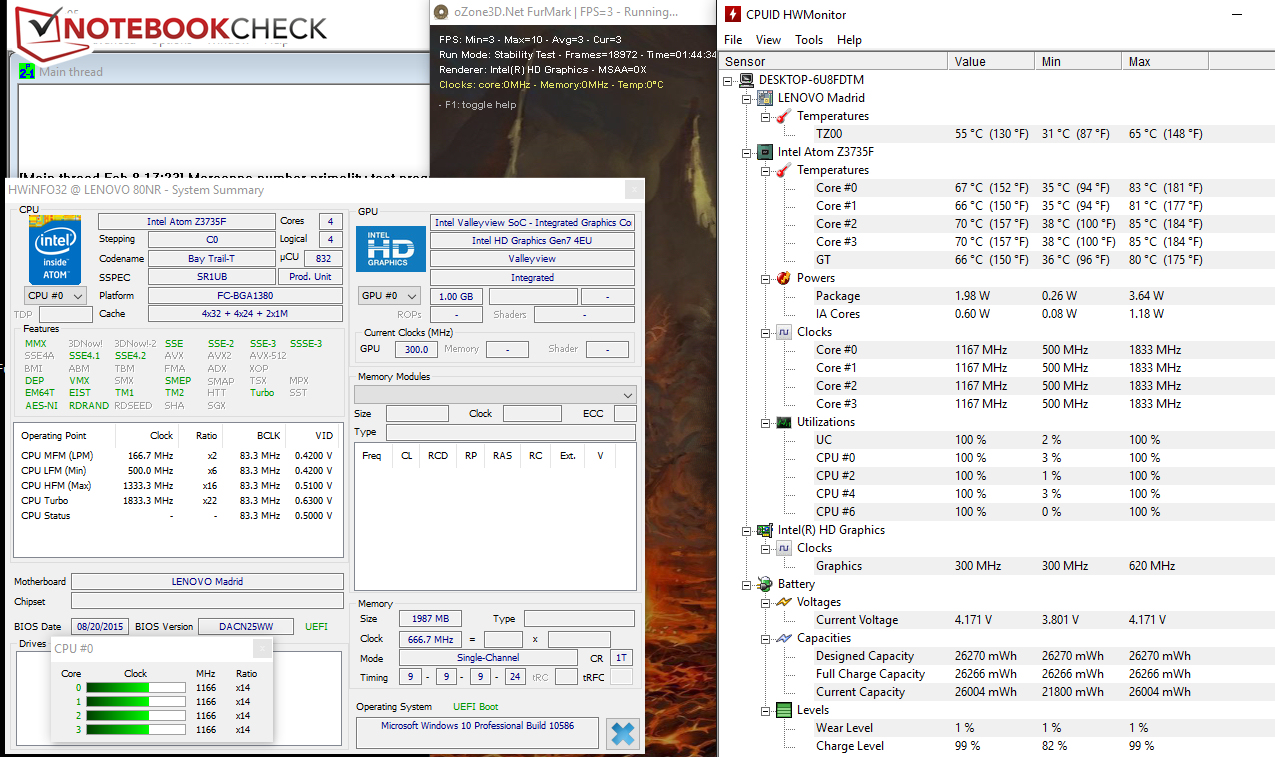Open the GPU #0 selector dropdown

[390, 296]
